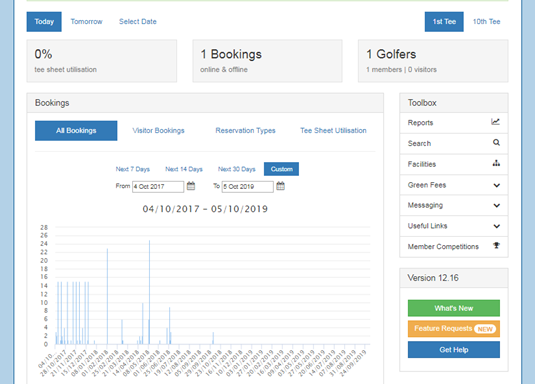Open the Reports chart icon
This screenshot has width=535, height=384.
(495, 122)
